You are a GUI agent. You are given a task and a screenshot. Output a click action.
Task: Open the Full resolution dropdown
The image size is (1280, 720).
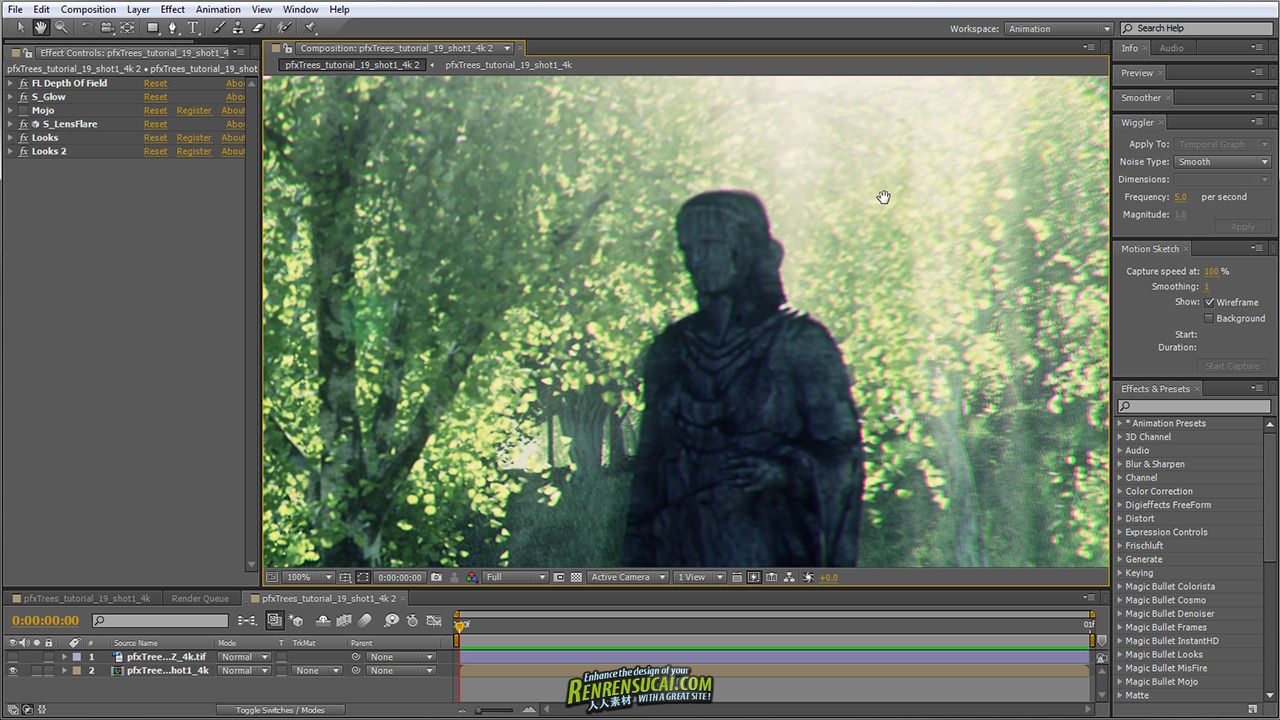click(516, 577)
